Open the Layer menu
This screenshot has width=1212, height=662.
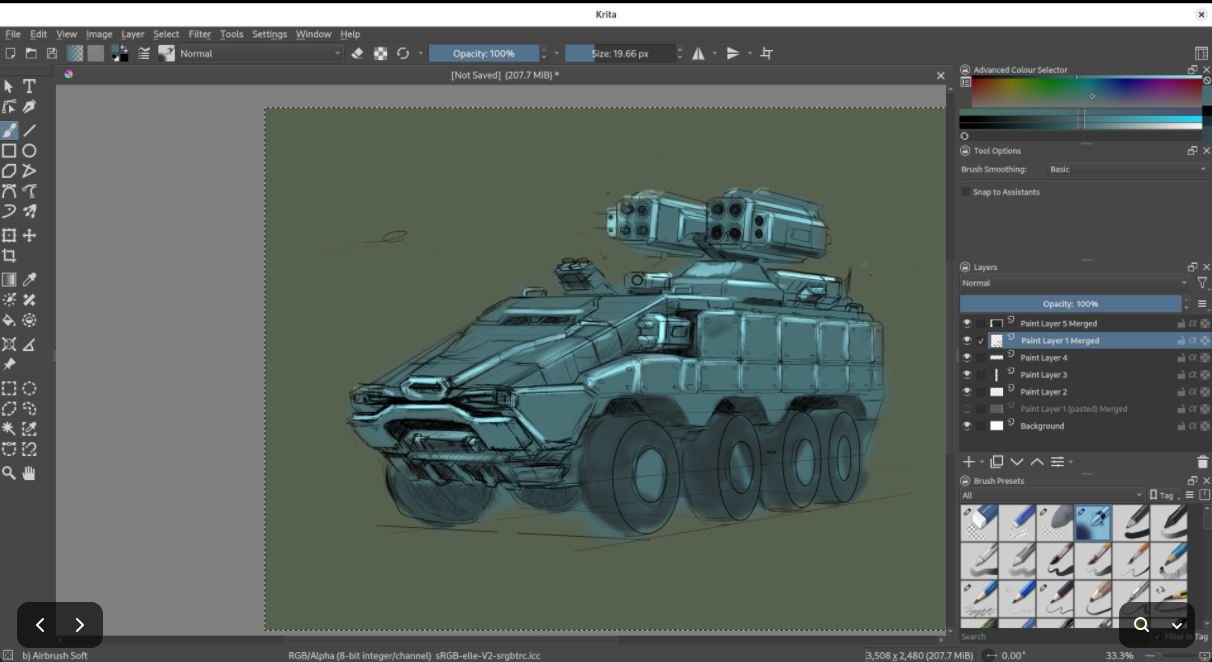(132, 34)
